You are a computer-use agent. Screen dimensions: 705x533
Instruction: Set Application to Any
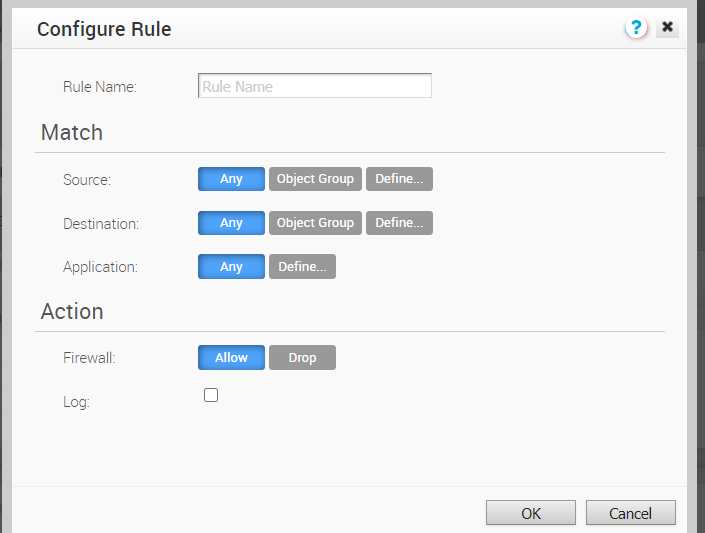coord(231,267)
